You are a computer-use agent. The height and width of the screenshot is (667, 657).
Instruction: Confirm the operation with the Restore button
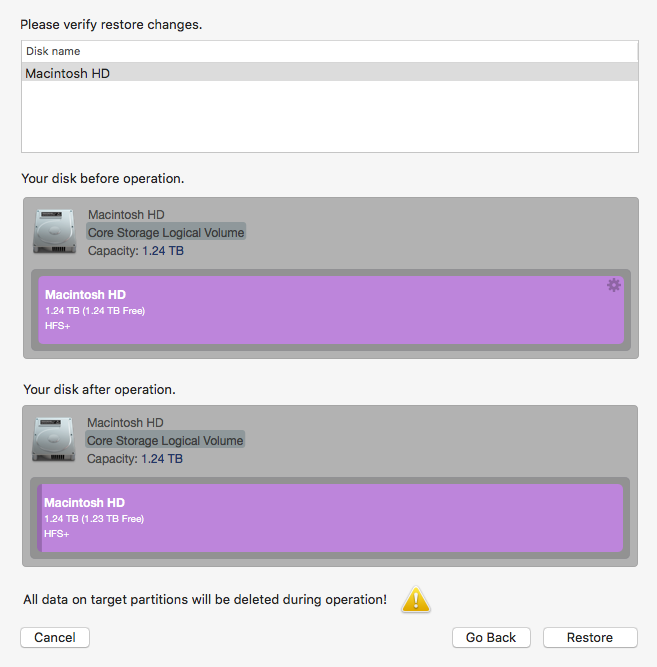click(x=590, y=637)
